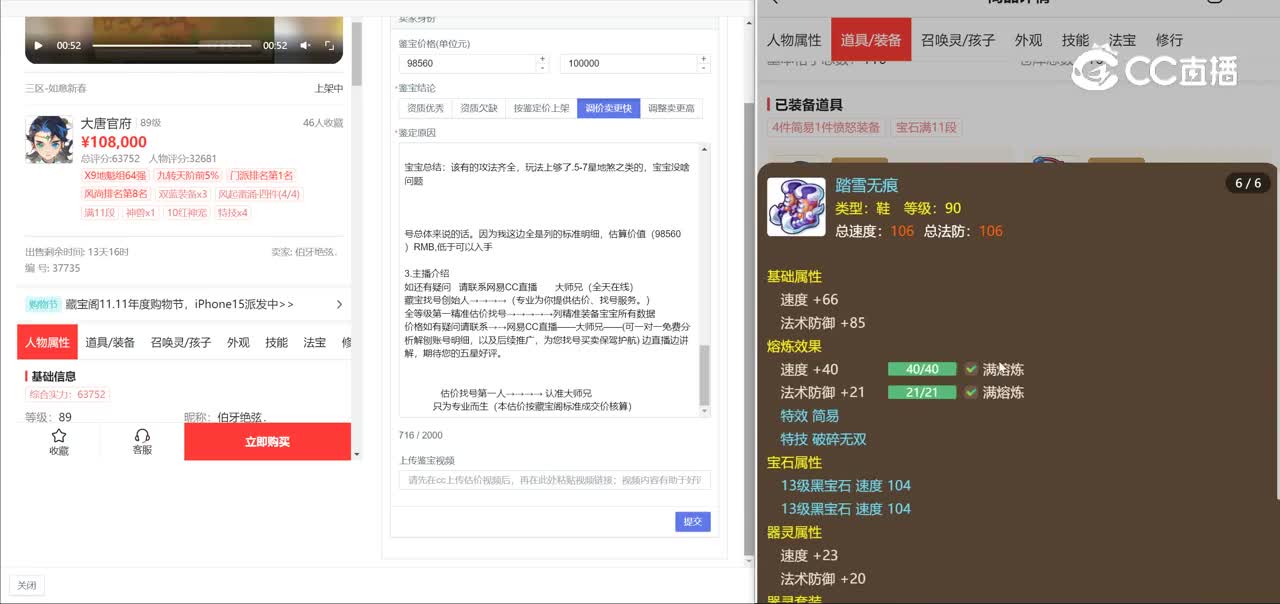The image size is (1280, 604).
Task: Select the 资质优秀 conclusion option
Action: point(424,108)
